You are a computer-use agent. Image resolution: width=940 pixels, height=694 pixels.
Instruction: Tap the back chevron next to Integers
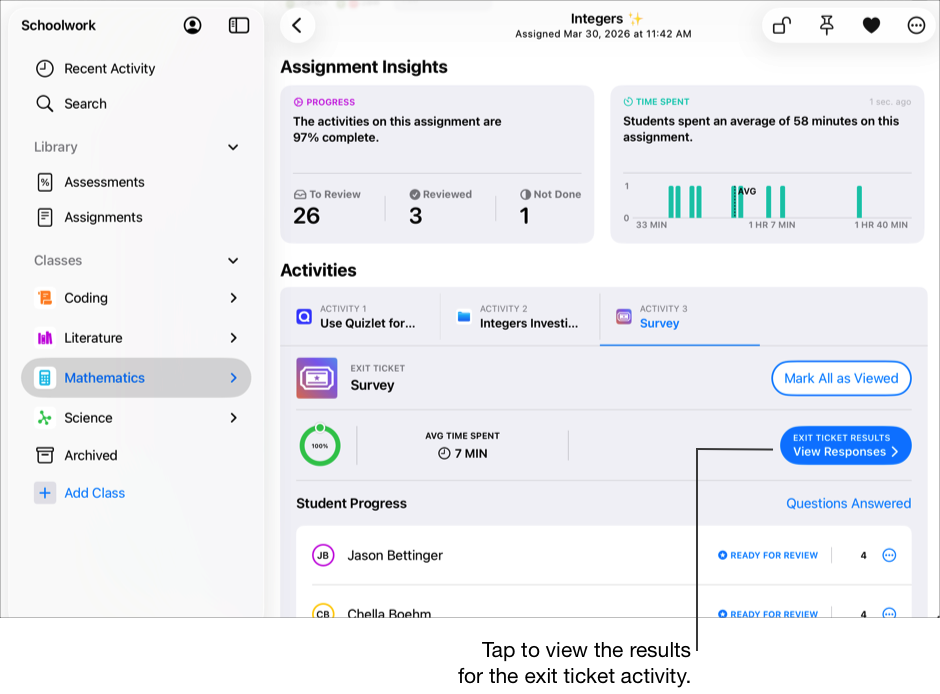[297, 25]
